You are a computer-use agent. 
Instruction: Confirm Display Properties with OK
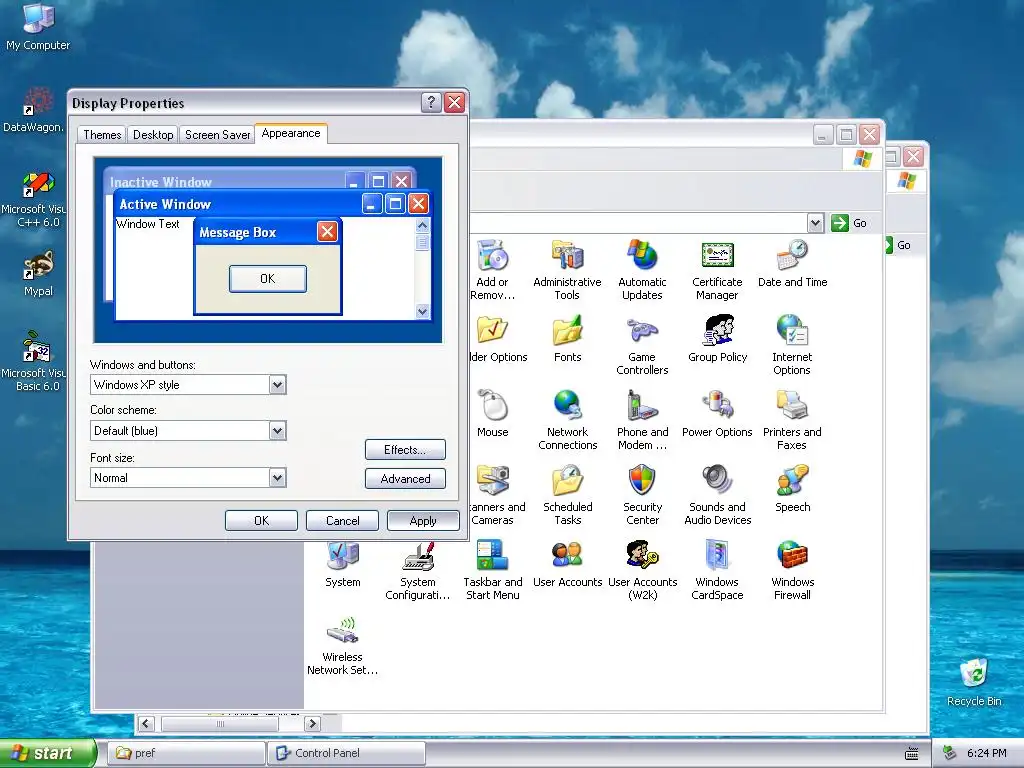coord(261,520)
